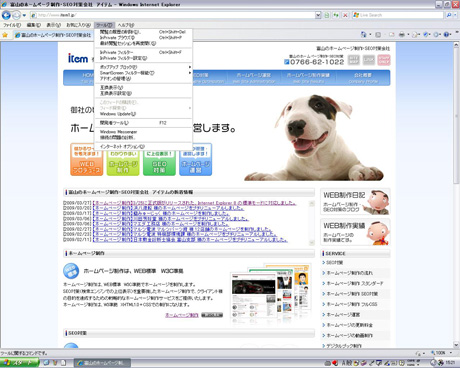Toggle the Compatibility View page icon
This screenshot has height=368, width=460.
(x=327, y=15)
